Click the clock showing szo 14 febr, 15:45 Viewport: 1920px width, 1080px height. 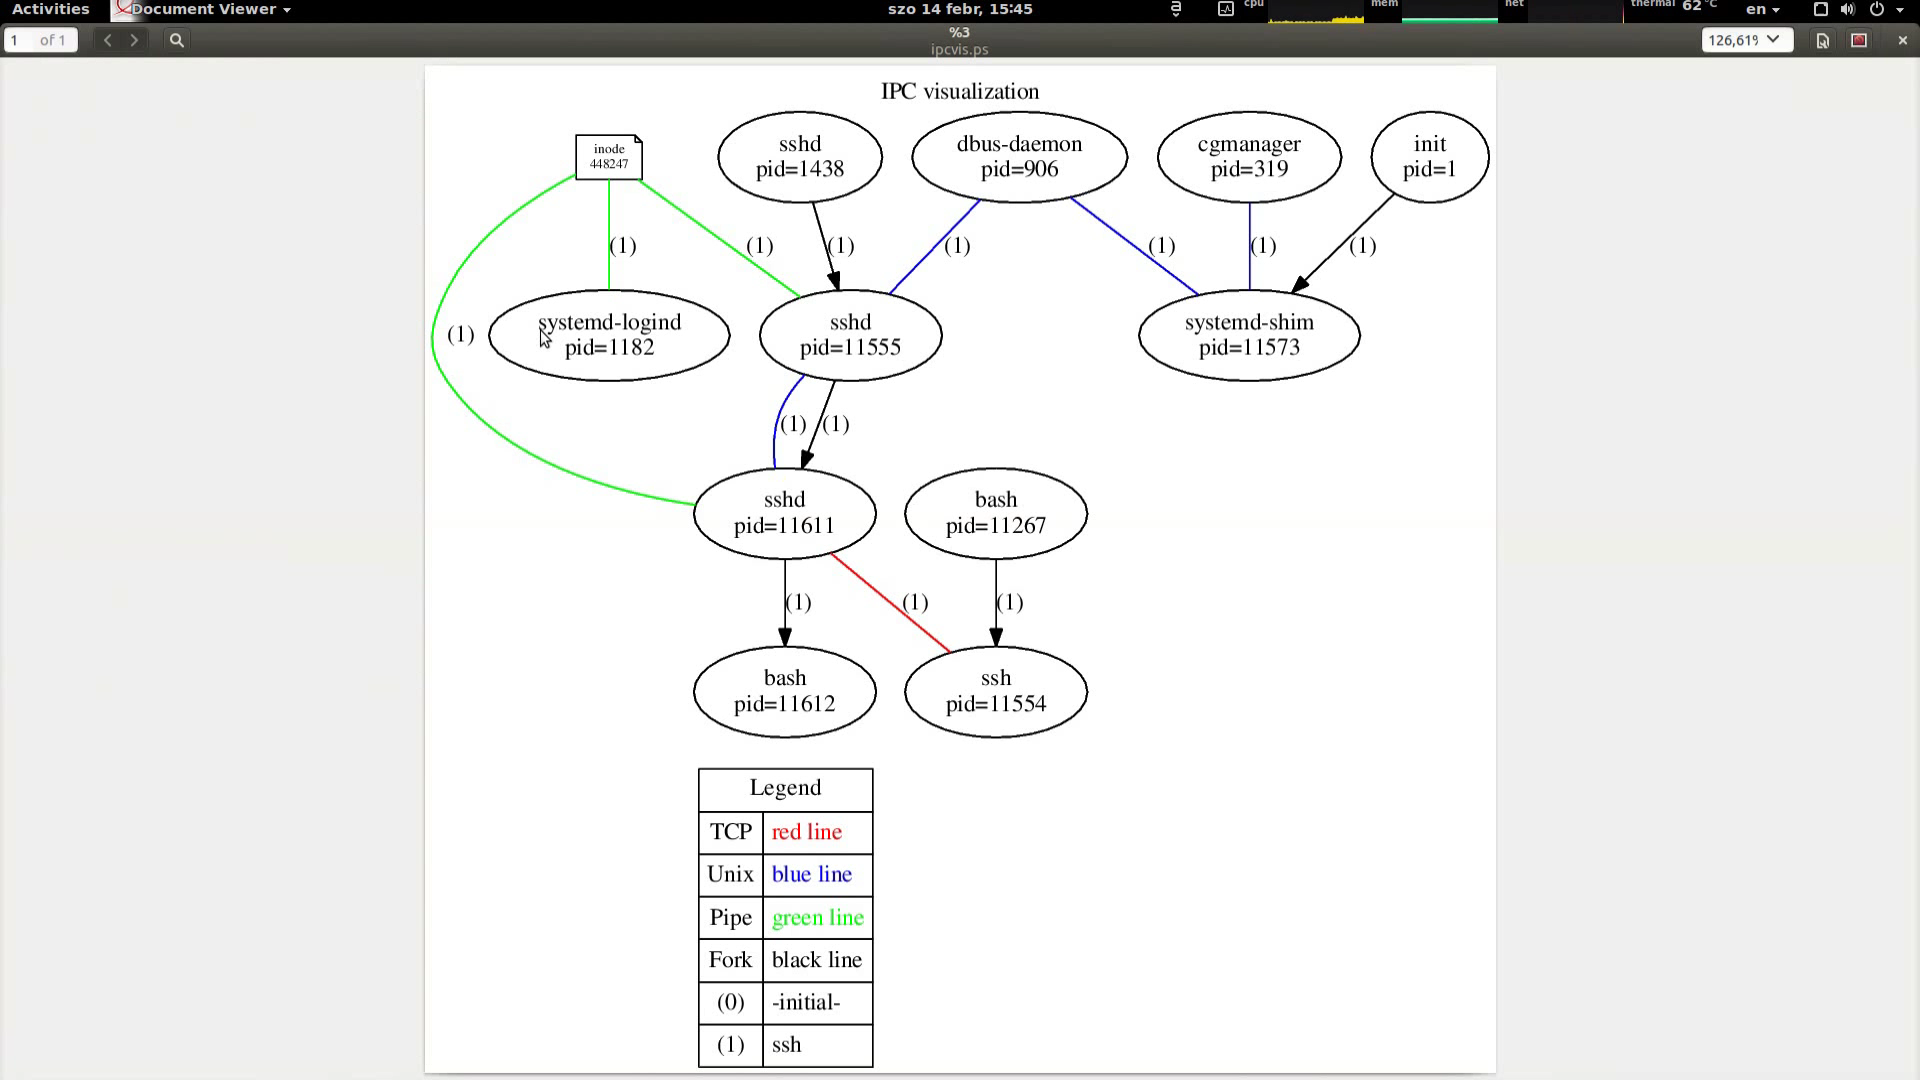tap(960, 9)
